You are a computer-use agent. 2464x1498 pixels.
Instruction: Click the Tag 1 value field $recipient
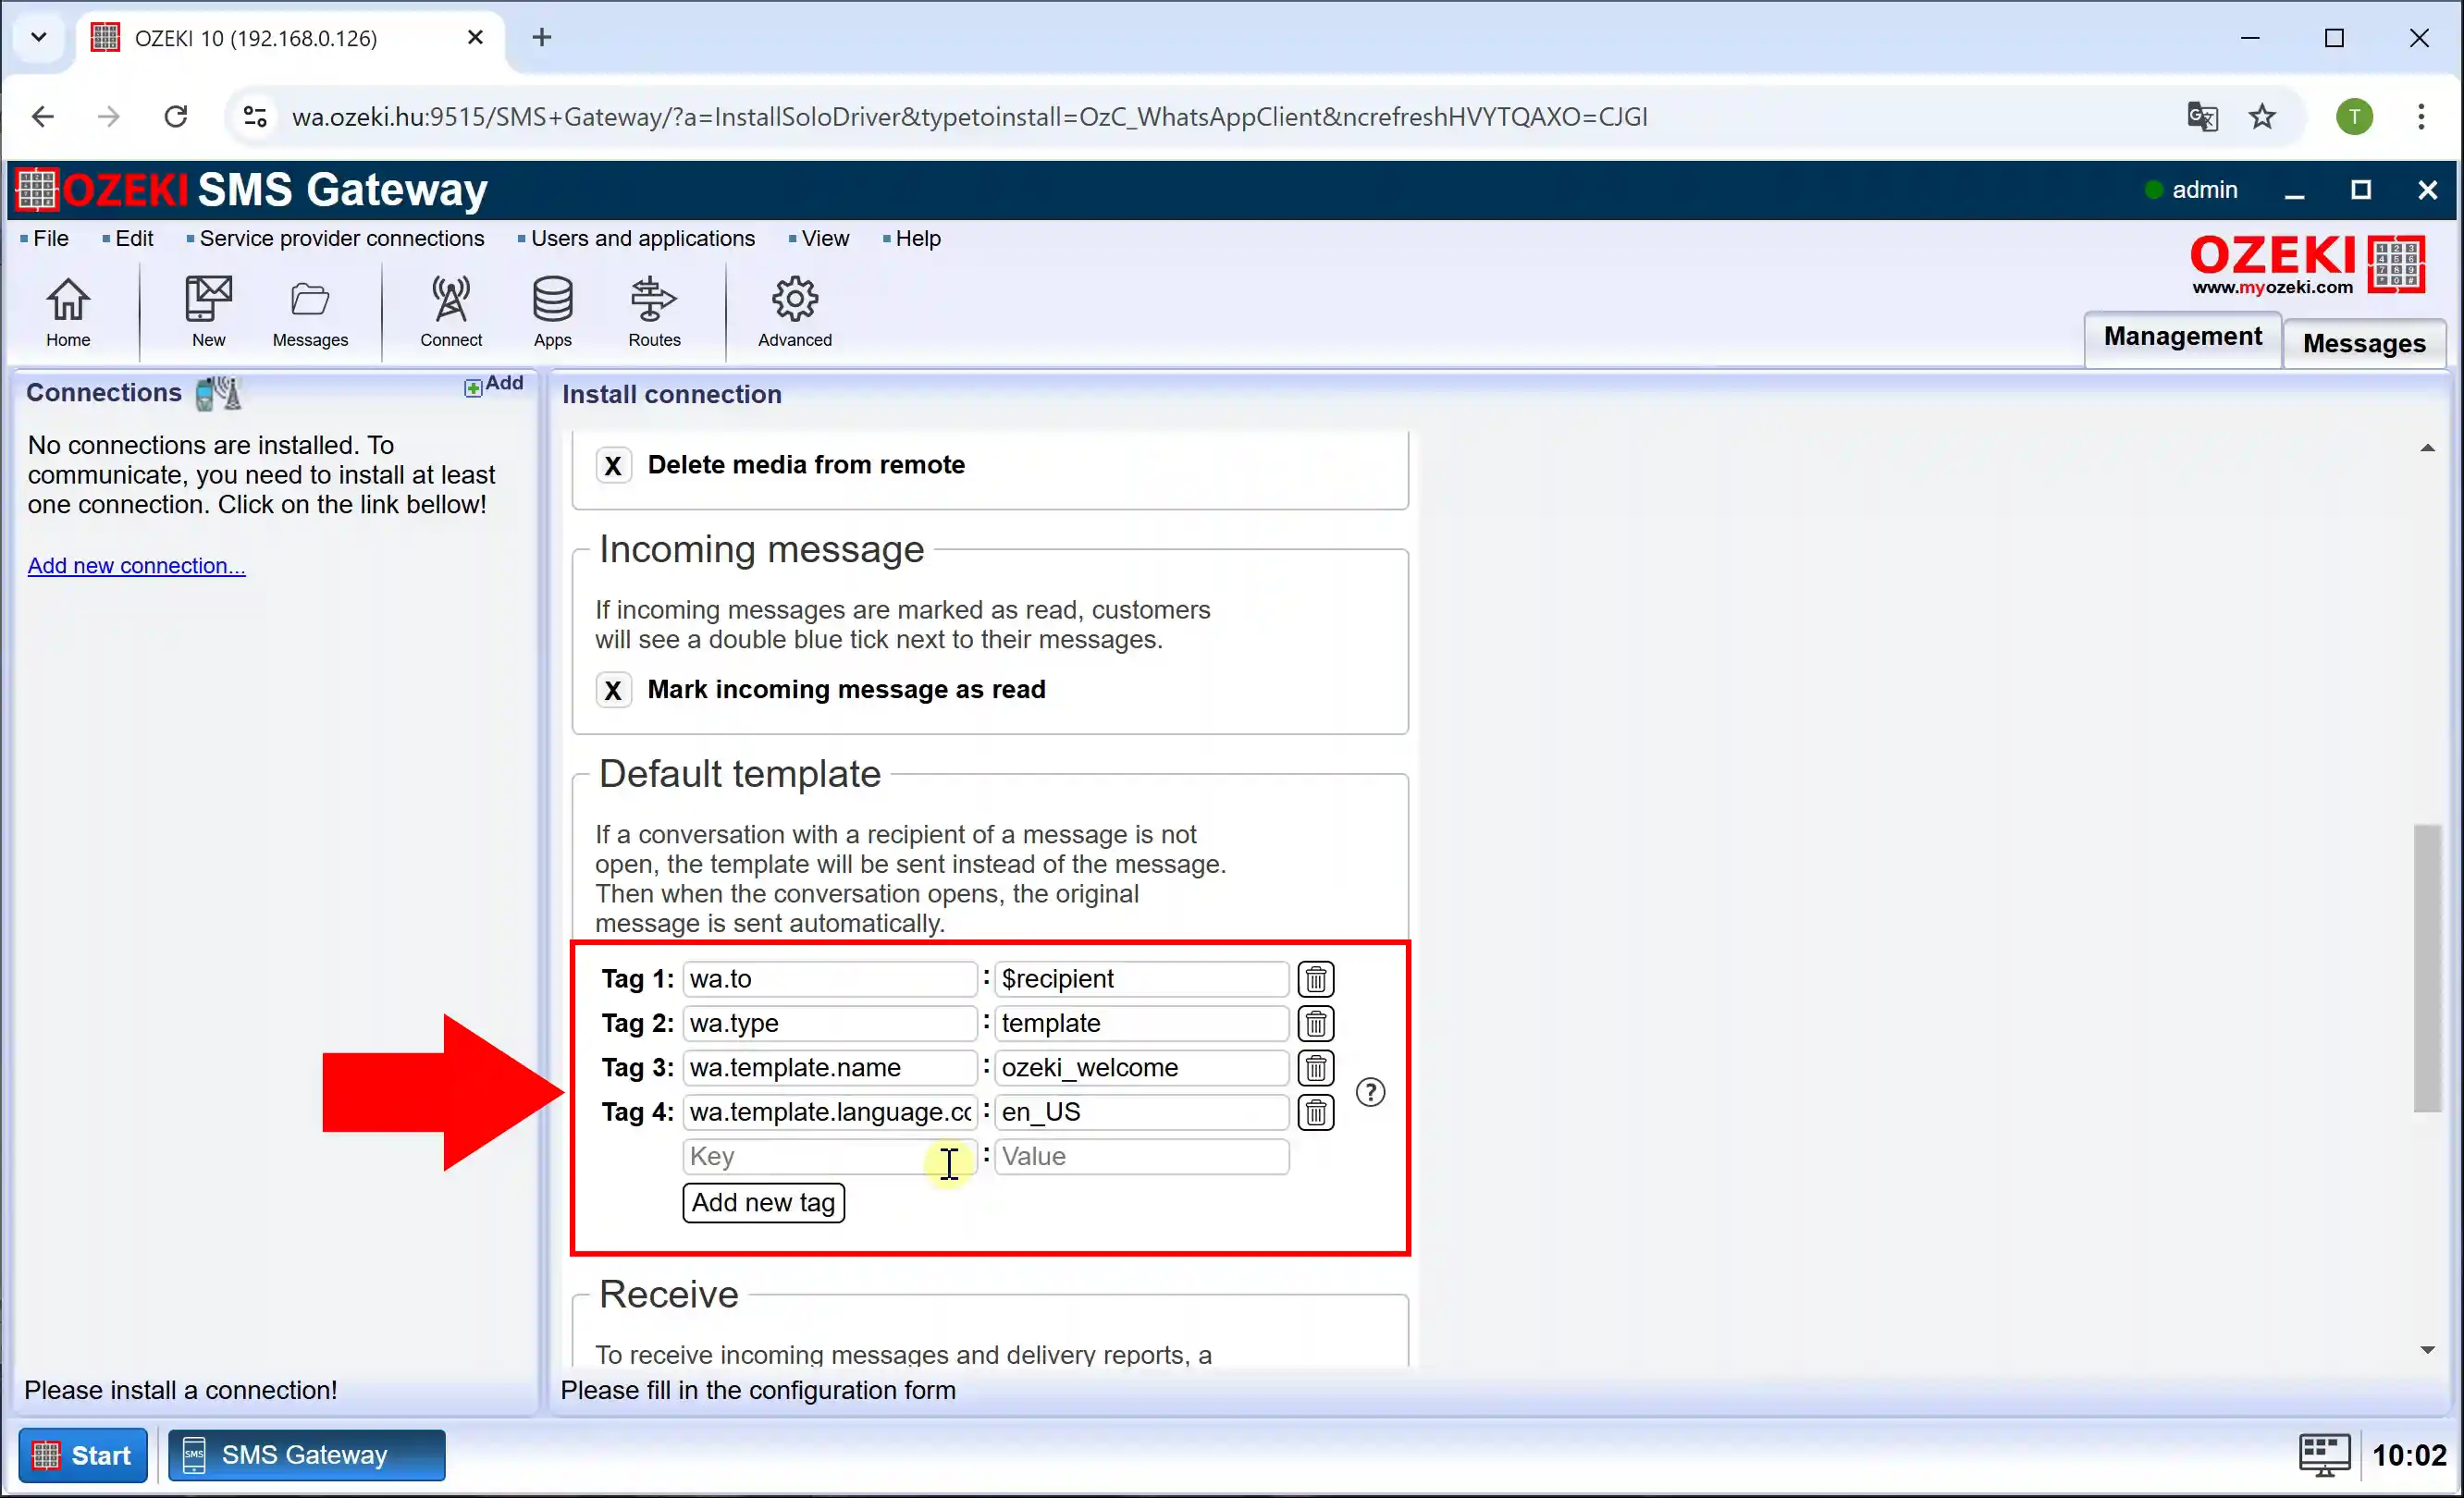pos(1141,979)
